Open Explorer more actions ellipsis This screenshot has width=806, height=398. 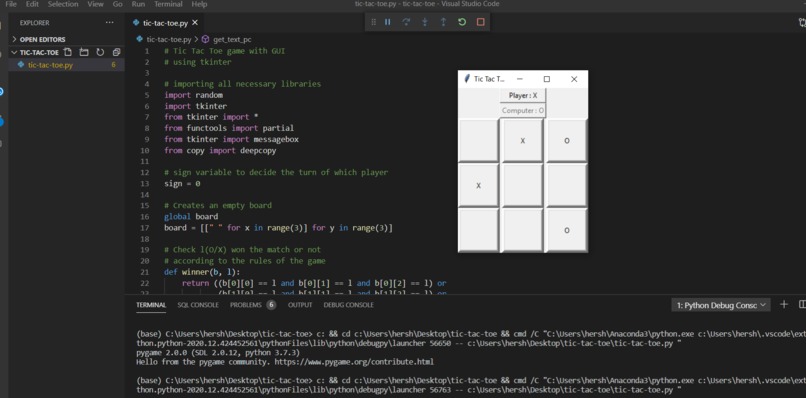109,23
